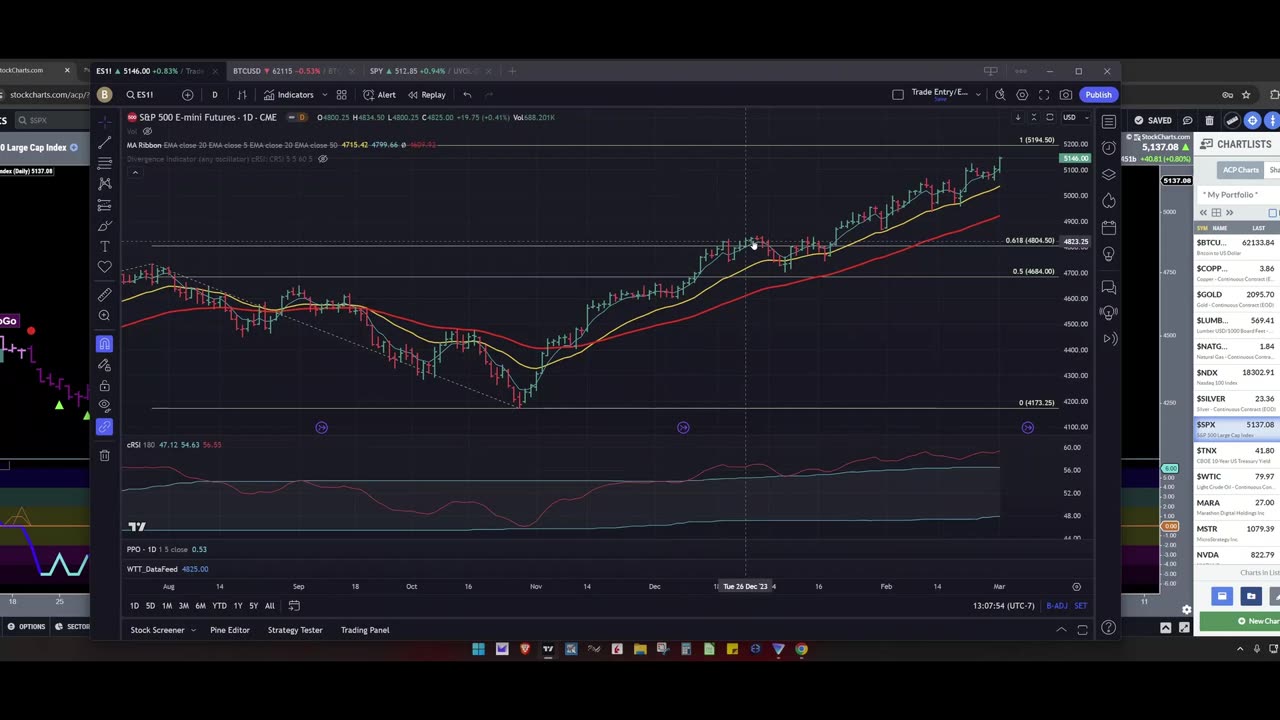Undo the last chart action
The image size is (1280, 720).
coord(467,95)
